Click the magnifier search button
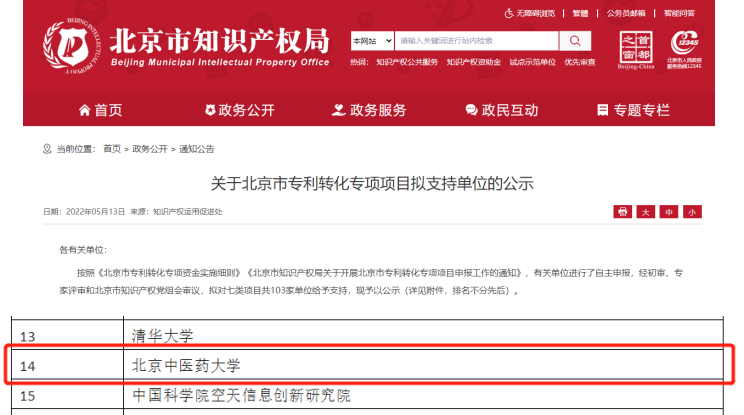The image size is (744, 415). tap(575, 41)
